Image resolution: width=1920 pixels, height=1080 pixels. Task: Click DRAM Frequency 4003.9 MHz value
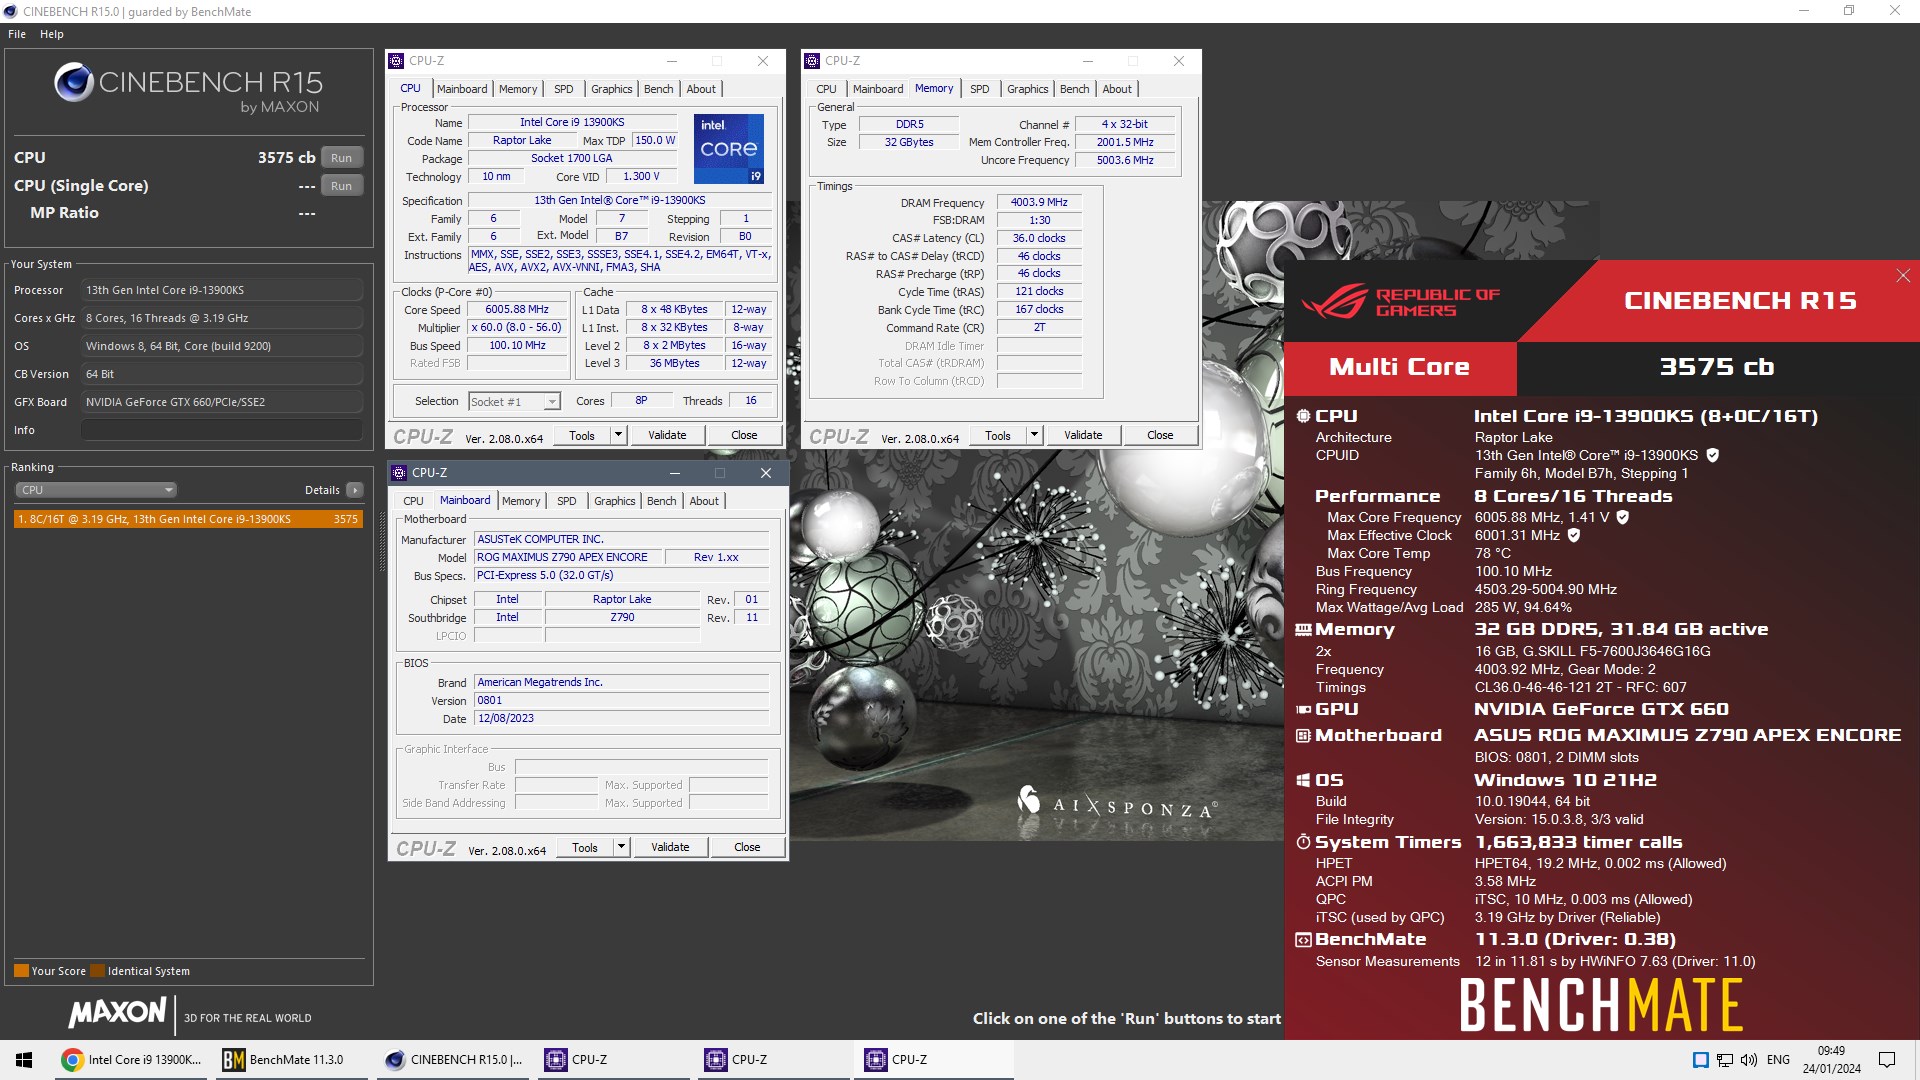tap(1039, 202)
